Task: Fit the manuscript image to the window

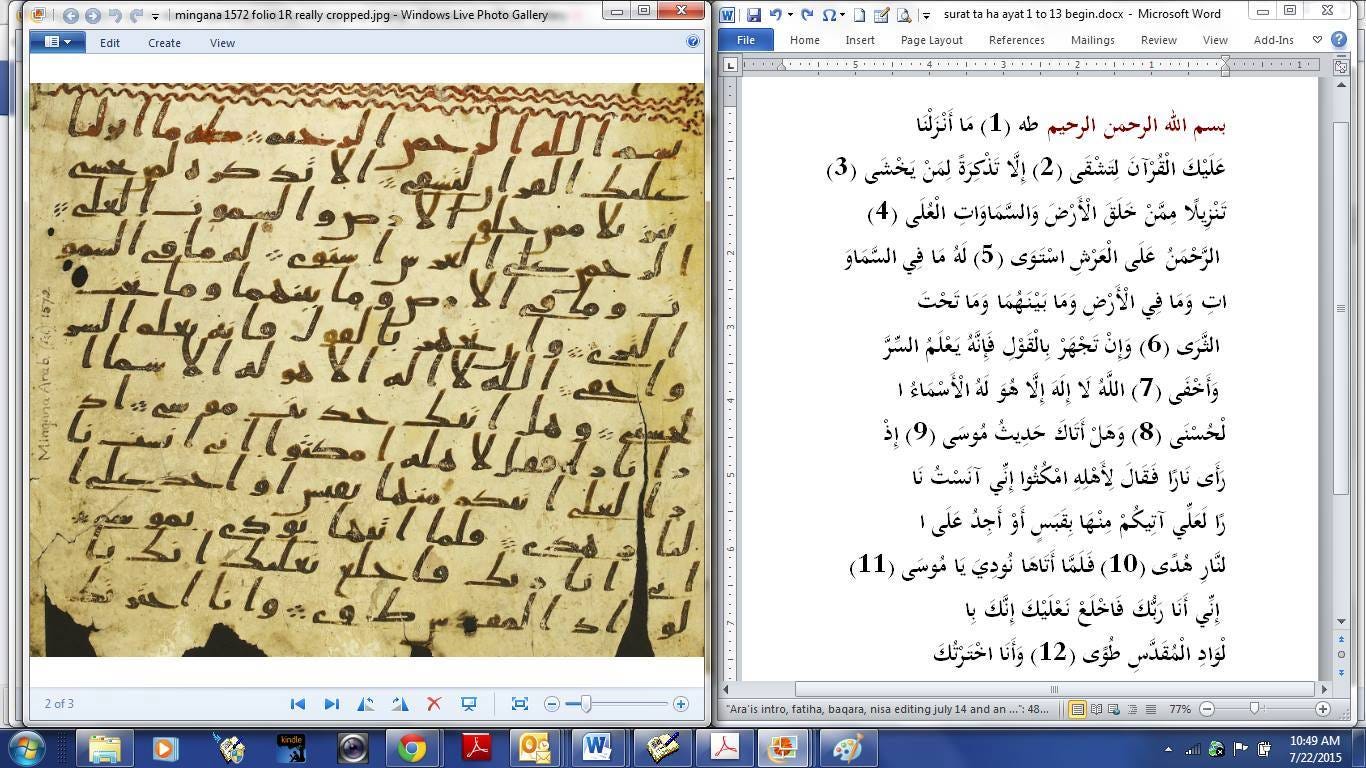Action: tap(520, 703)
